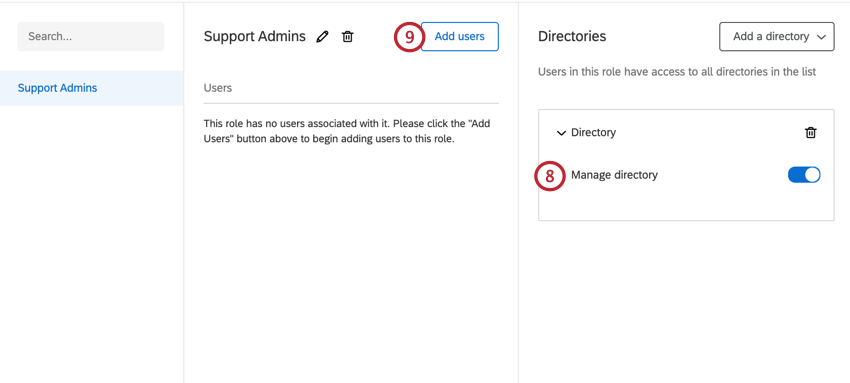Turn off the Manage directory switch

tap(804, 175)
